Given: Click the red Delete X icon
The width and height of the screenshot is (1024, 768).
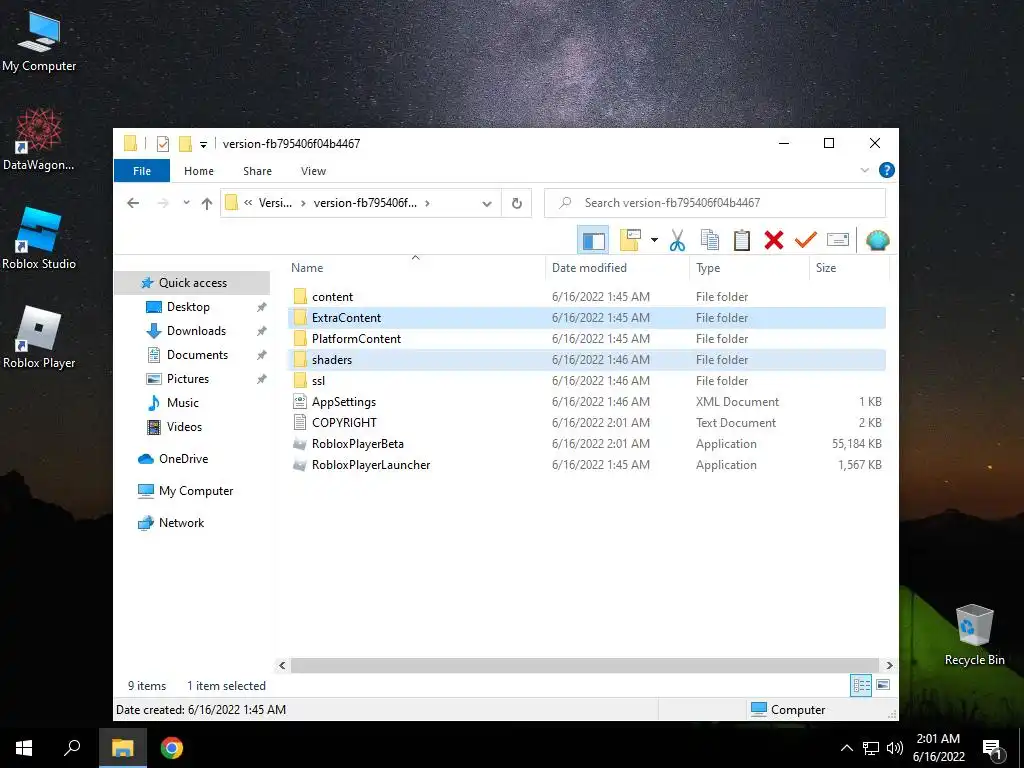Looking at the screenshot, I should (774, 240).
